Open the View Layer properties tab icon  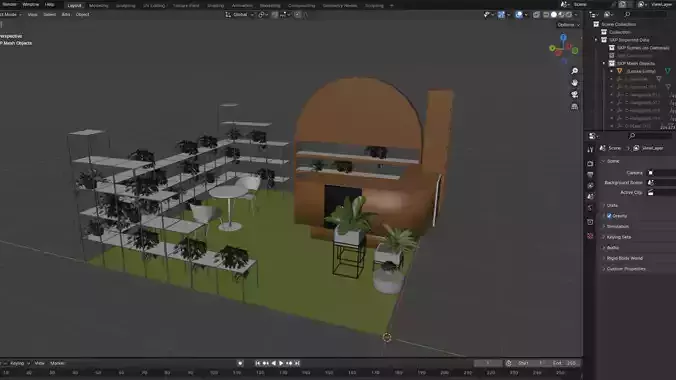click(590, 185)
